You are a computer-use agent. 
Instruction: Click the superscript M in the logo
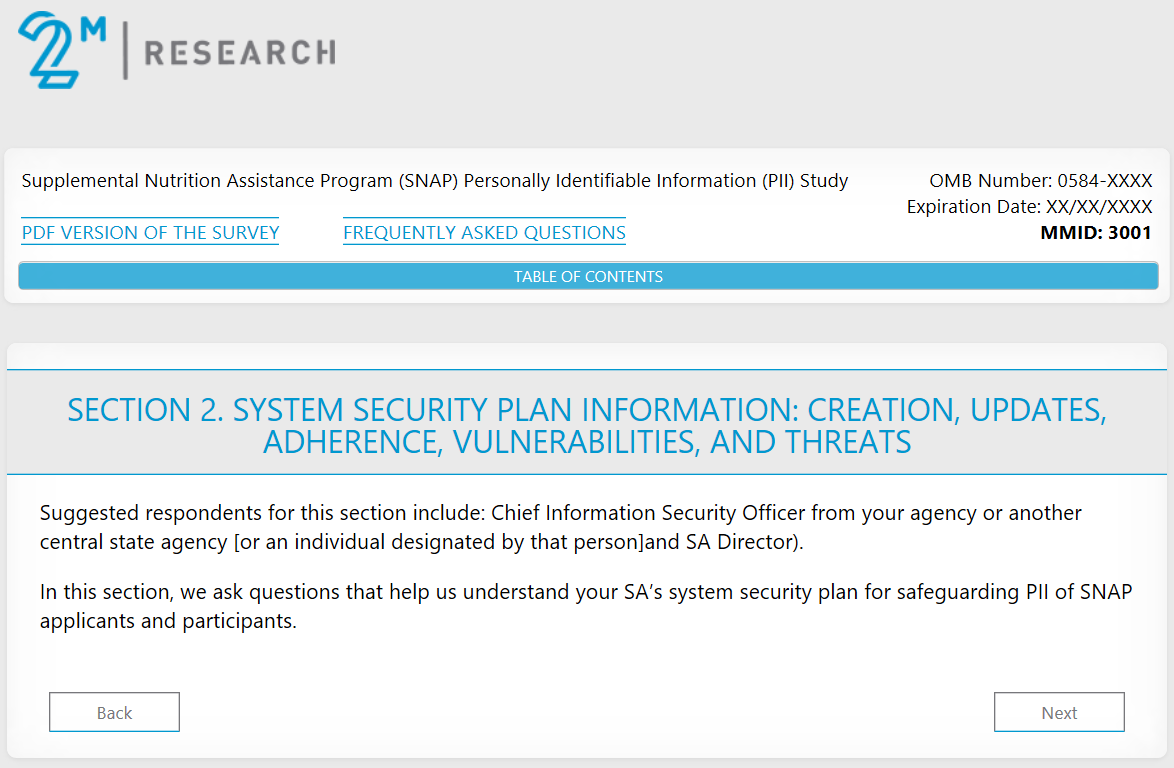click(x=92, y=29)
